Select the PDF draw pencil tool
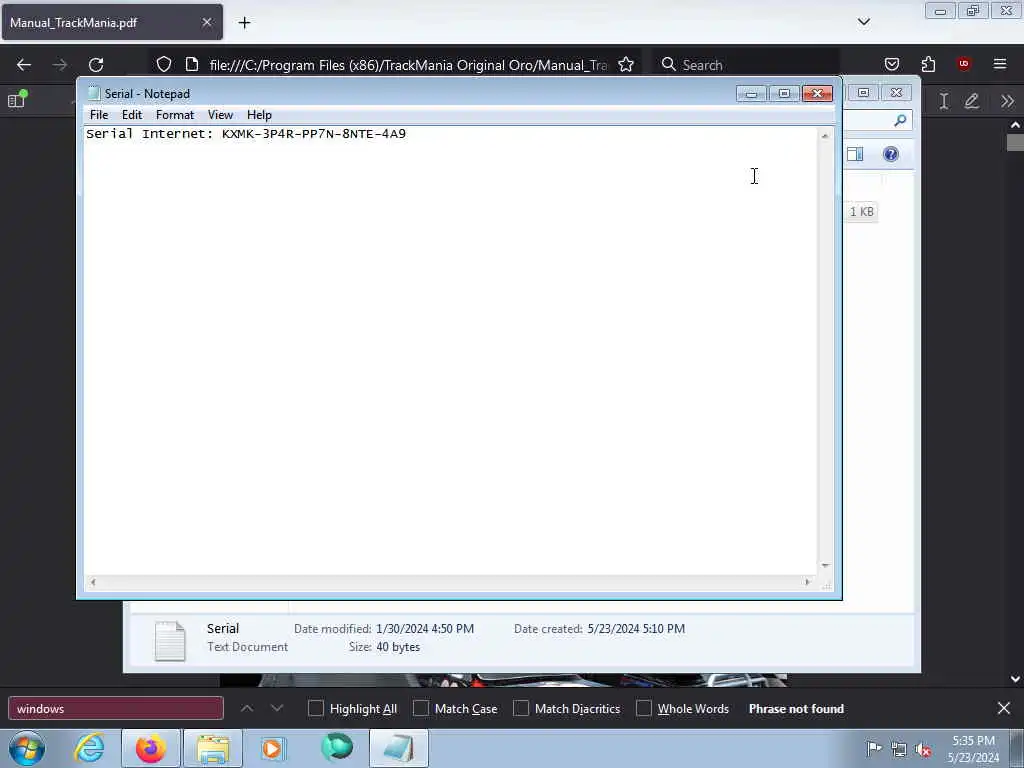The image size is (1024, 768). click(972, 101)
